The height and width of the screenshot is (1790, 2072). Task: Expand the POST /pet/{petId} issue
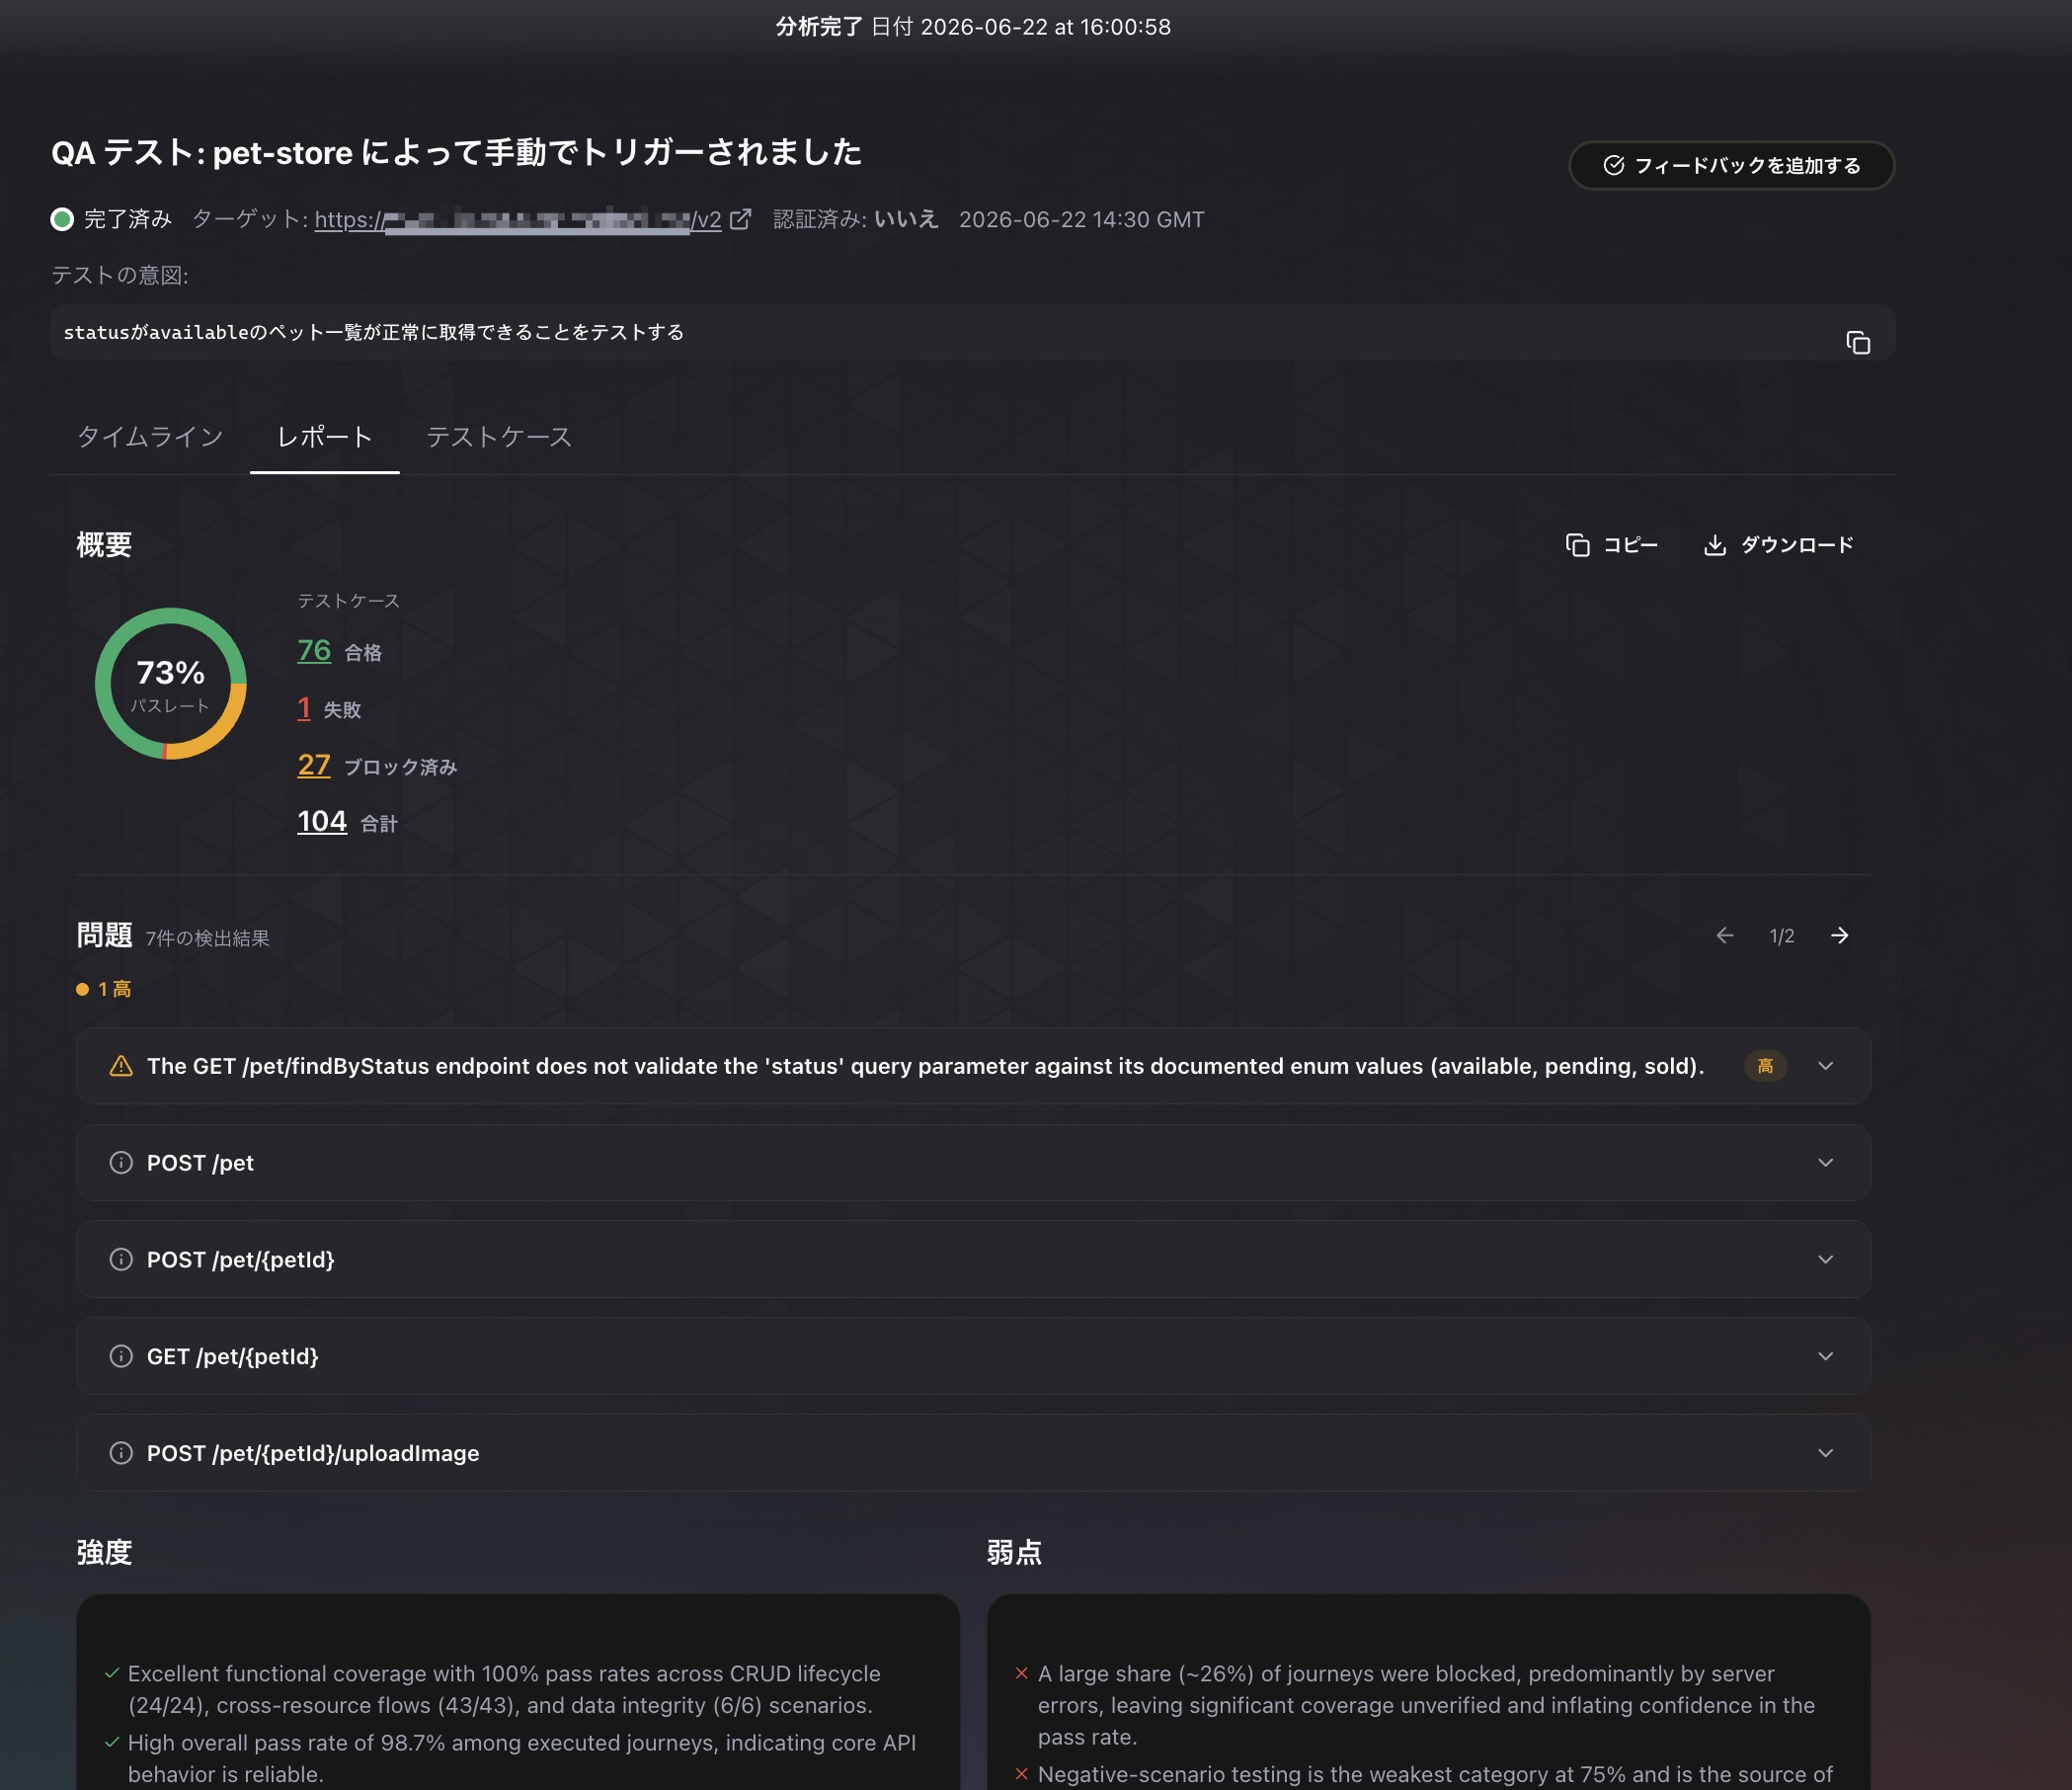(x=1826, y=1260)
